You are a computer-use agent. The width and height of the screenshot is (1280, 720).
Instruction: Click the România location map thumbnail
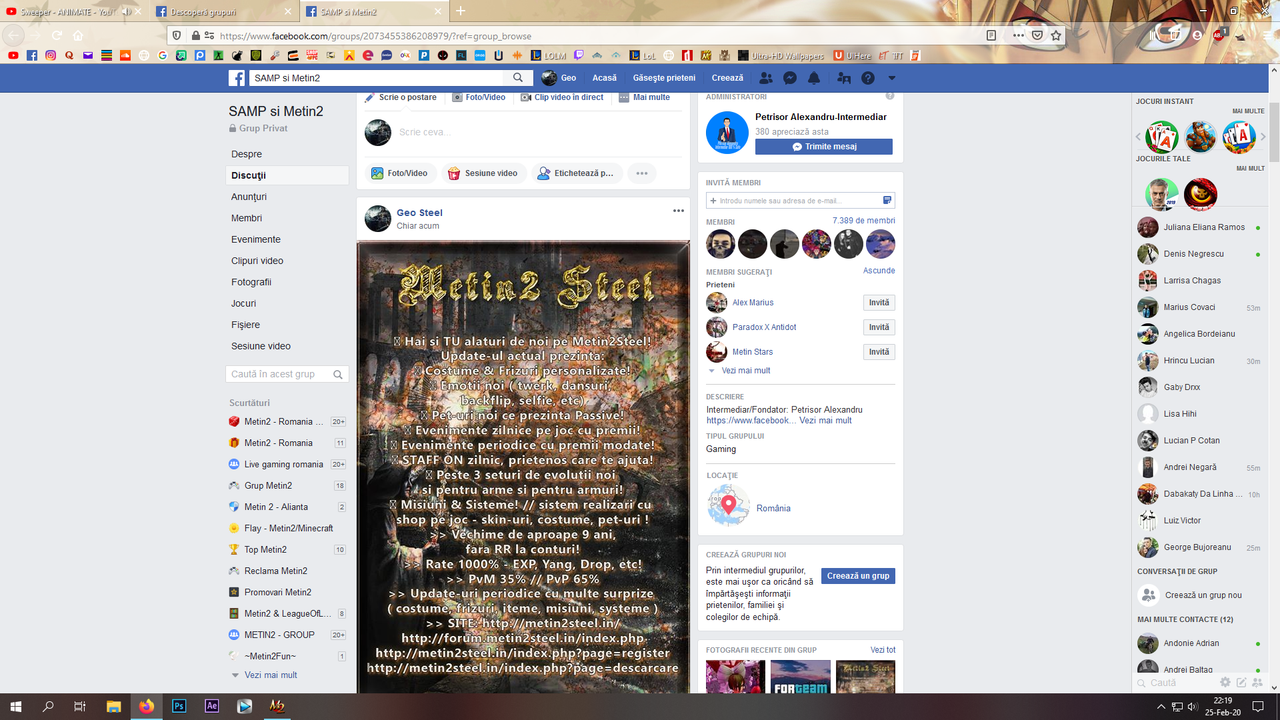pos(729,506)
